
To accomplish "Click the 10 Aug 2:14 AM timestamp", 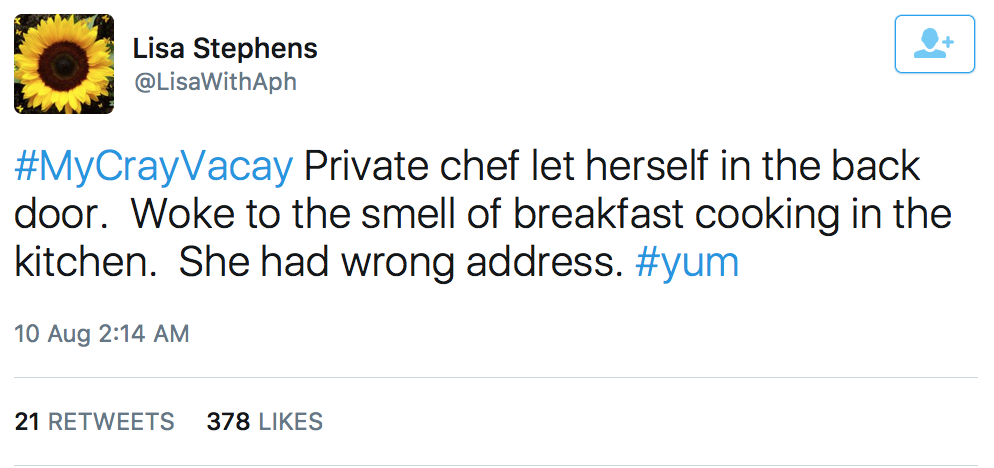I will pos(102,334).
